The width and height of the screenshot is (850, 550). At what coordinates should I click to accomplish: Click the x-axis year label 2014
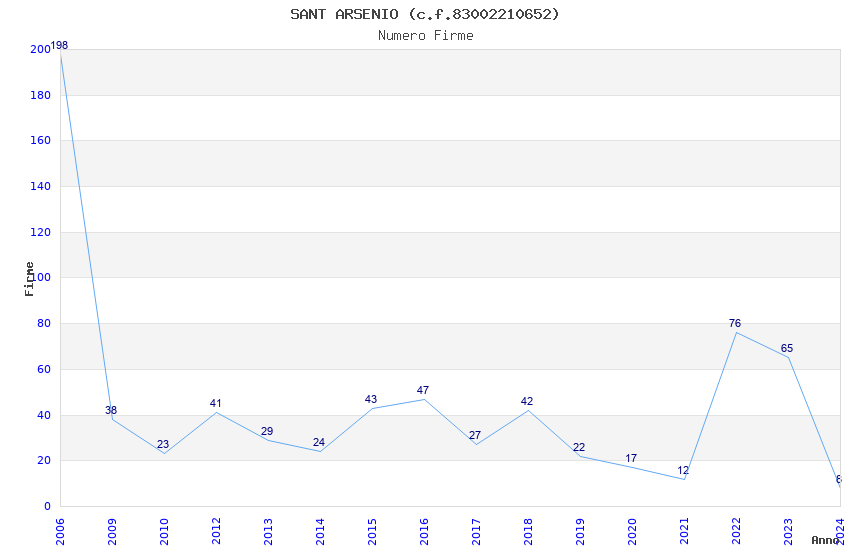tap(320, 532)
